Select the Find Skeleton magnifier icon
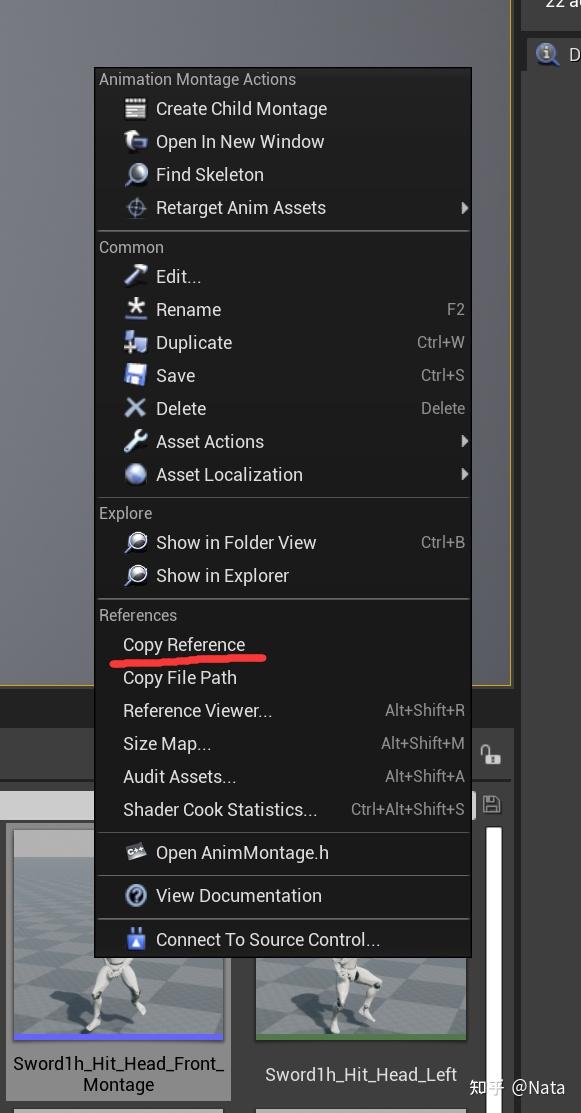Image resolution: width=581 pixels, height=1113 pixels. coord(136,174)
